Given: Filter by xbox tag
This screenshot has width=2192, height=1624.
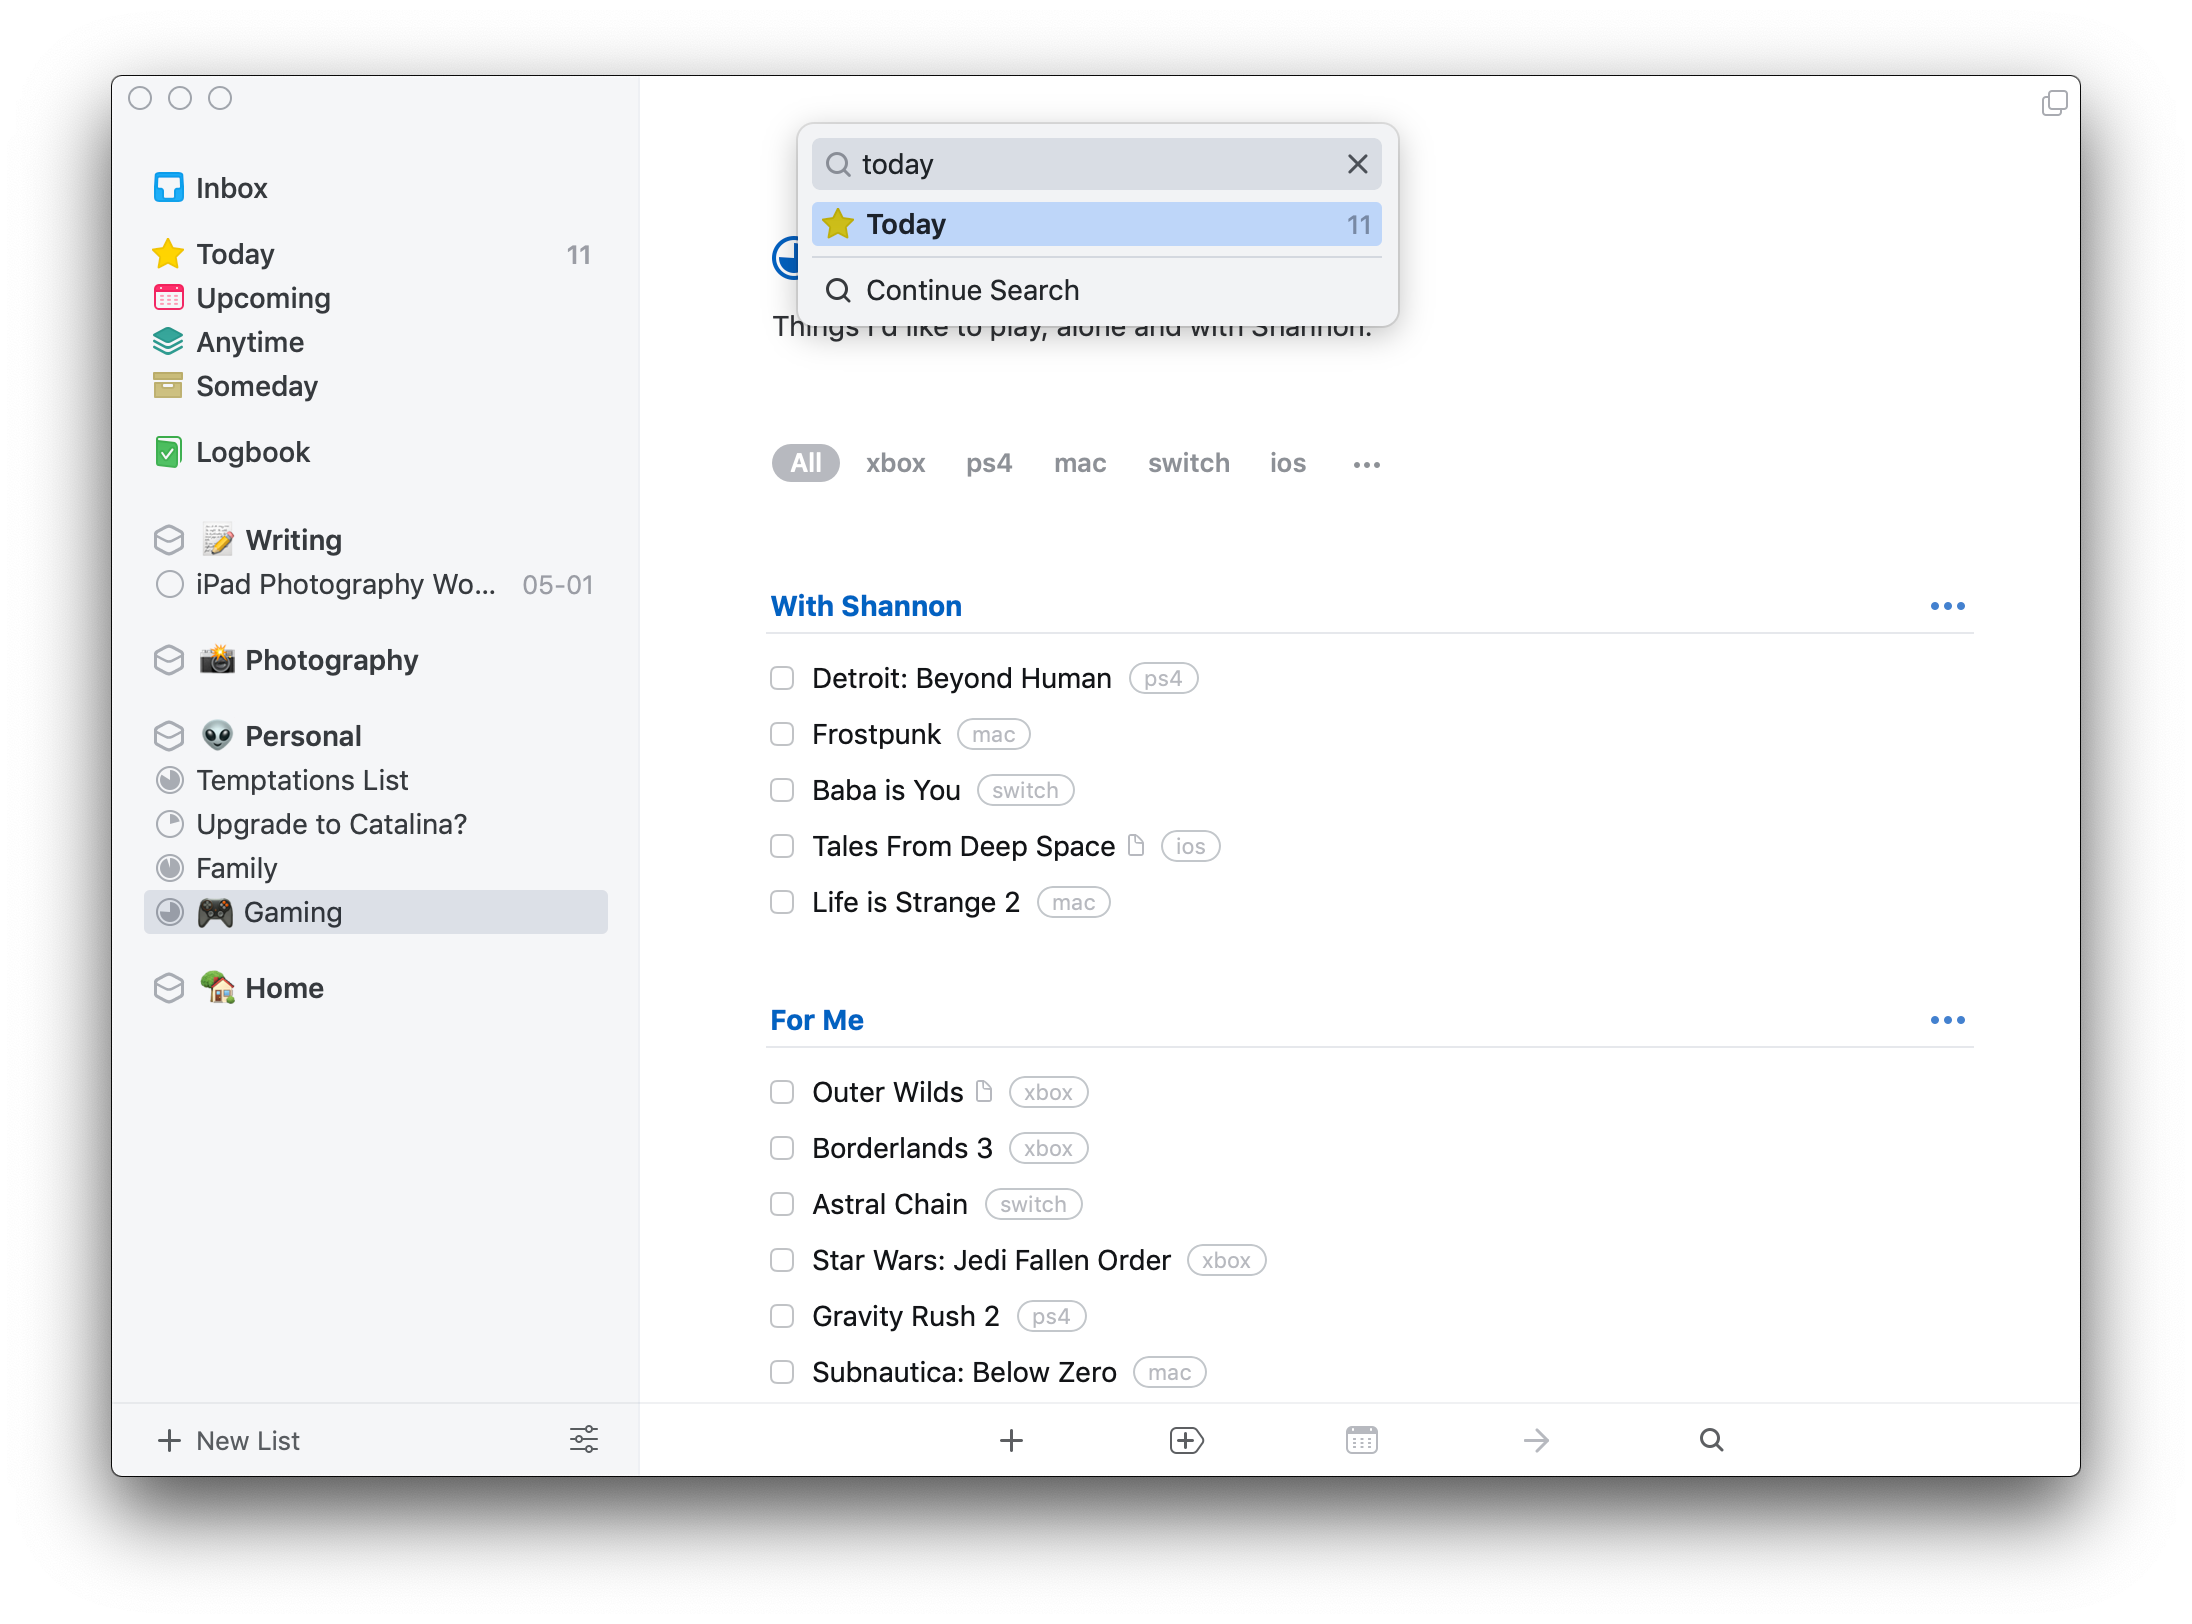Looking at the screenshot, I should (x=895, y=463).
